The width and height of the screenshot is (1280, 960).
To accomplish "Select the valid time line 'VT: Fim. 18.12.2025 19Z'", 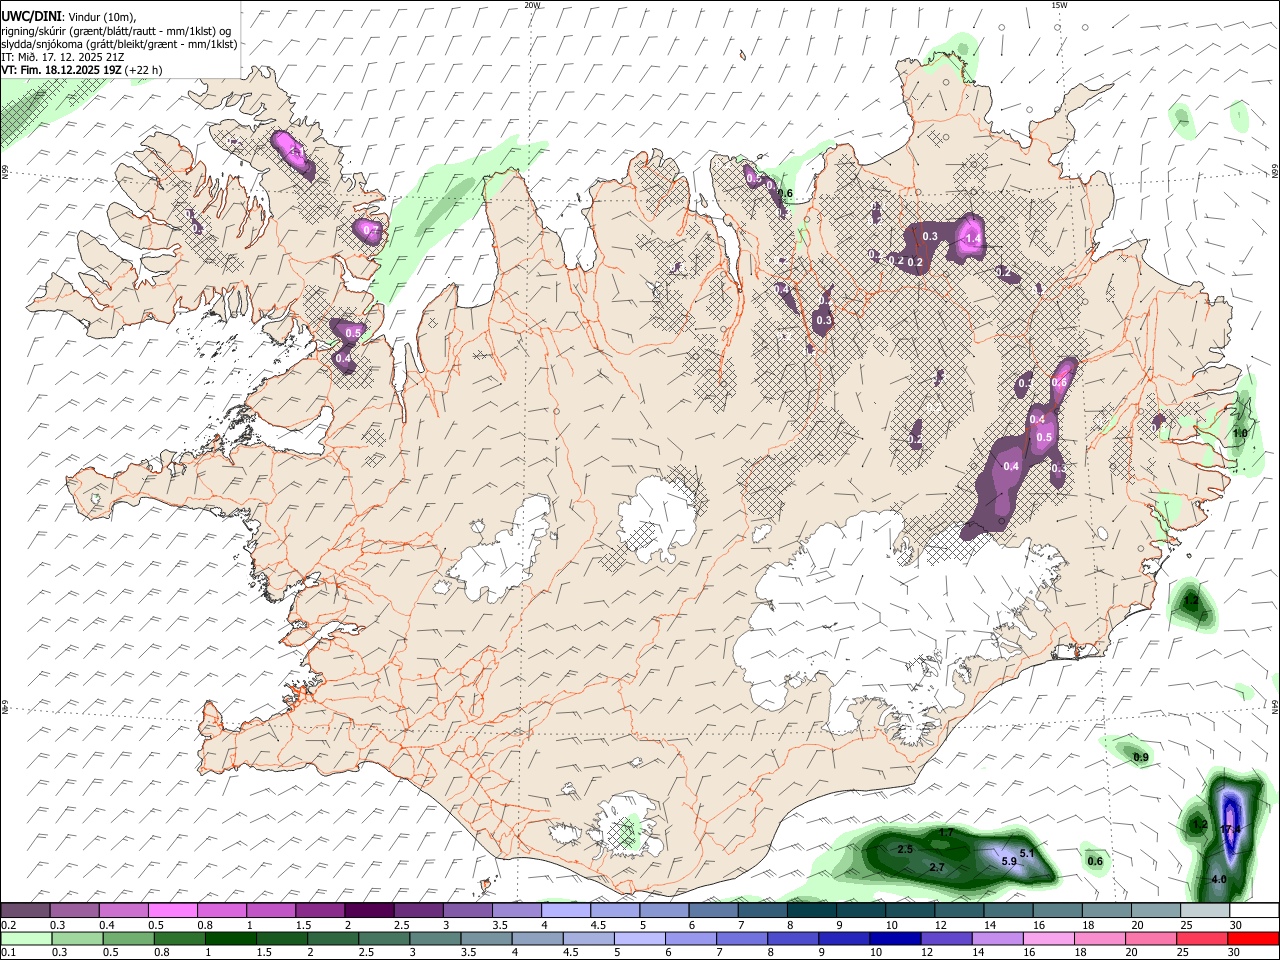I will coord(62,70).
